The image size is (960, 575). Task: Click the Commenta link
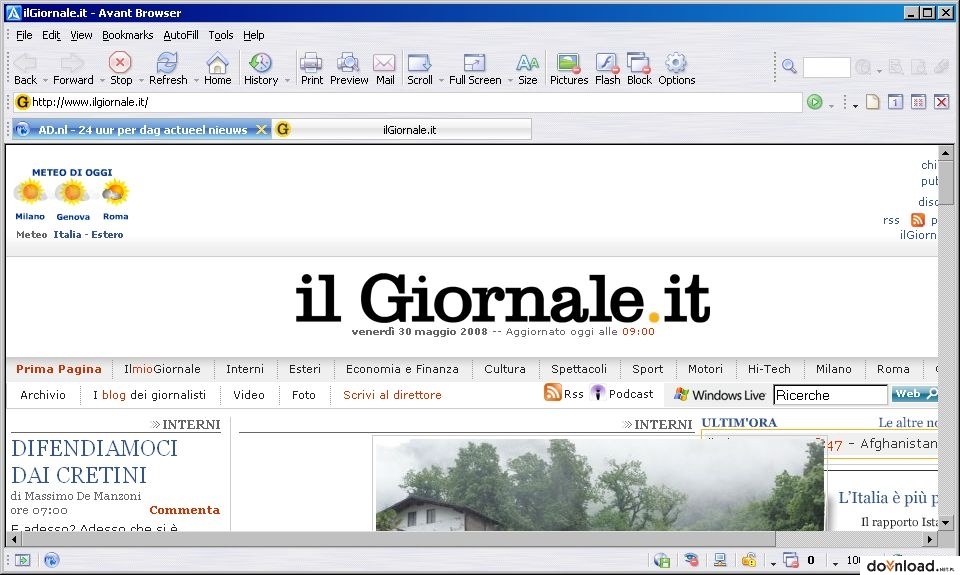click(x=184, y=509)
